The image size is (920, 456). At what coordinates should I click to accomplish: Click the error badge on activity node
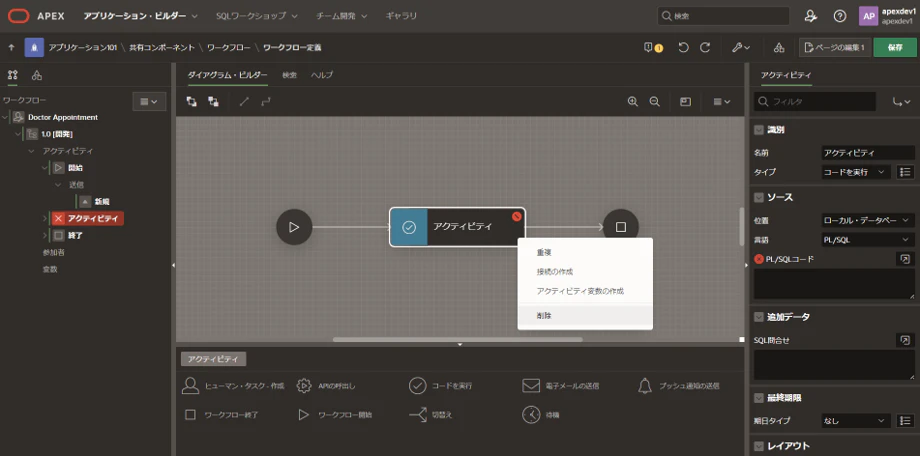[x=516, y=216]
